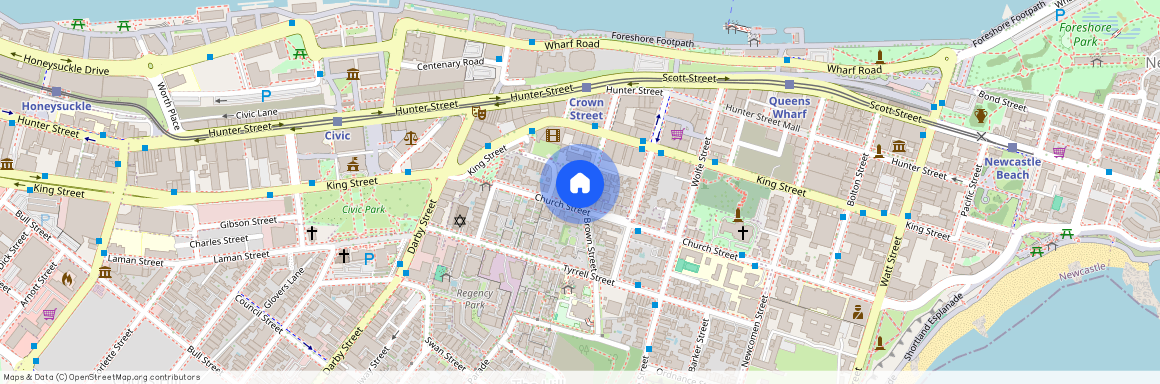Select the cathedral cross icon near Wolfe Street
This screenshot has width=1160, height=384.
pos(742,233)
